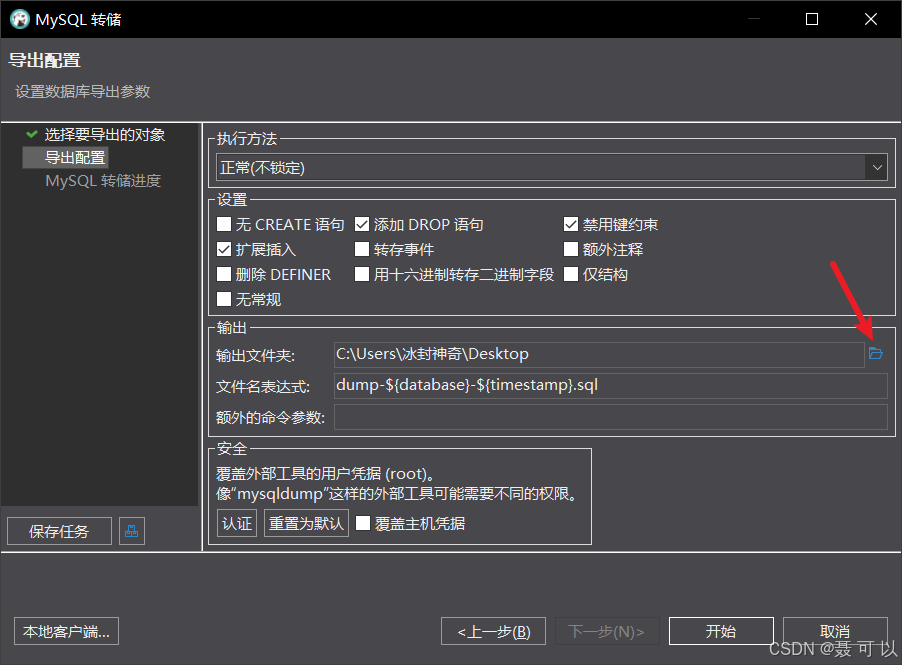This screenshot has width=902, height=665.
Task: Close the MySQL 转储 dialog
Action: click(871, 19)
